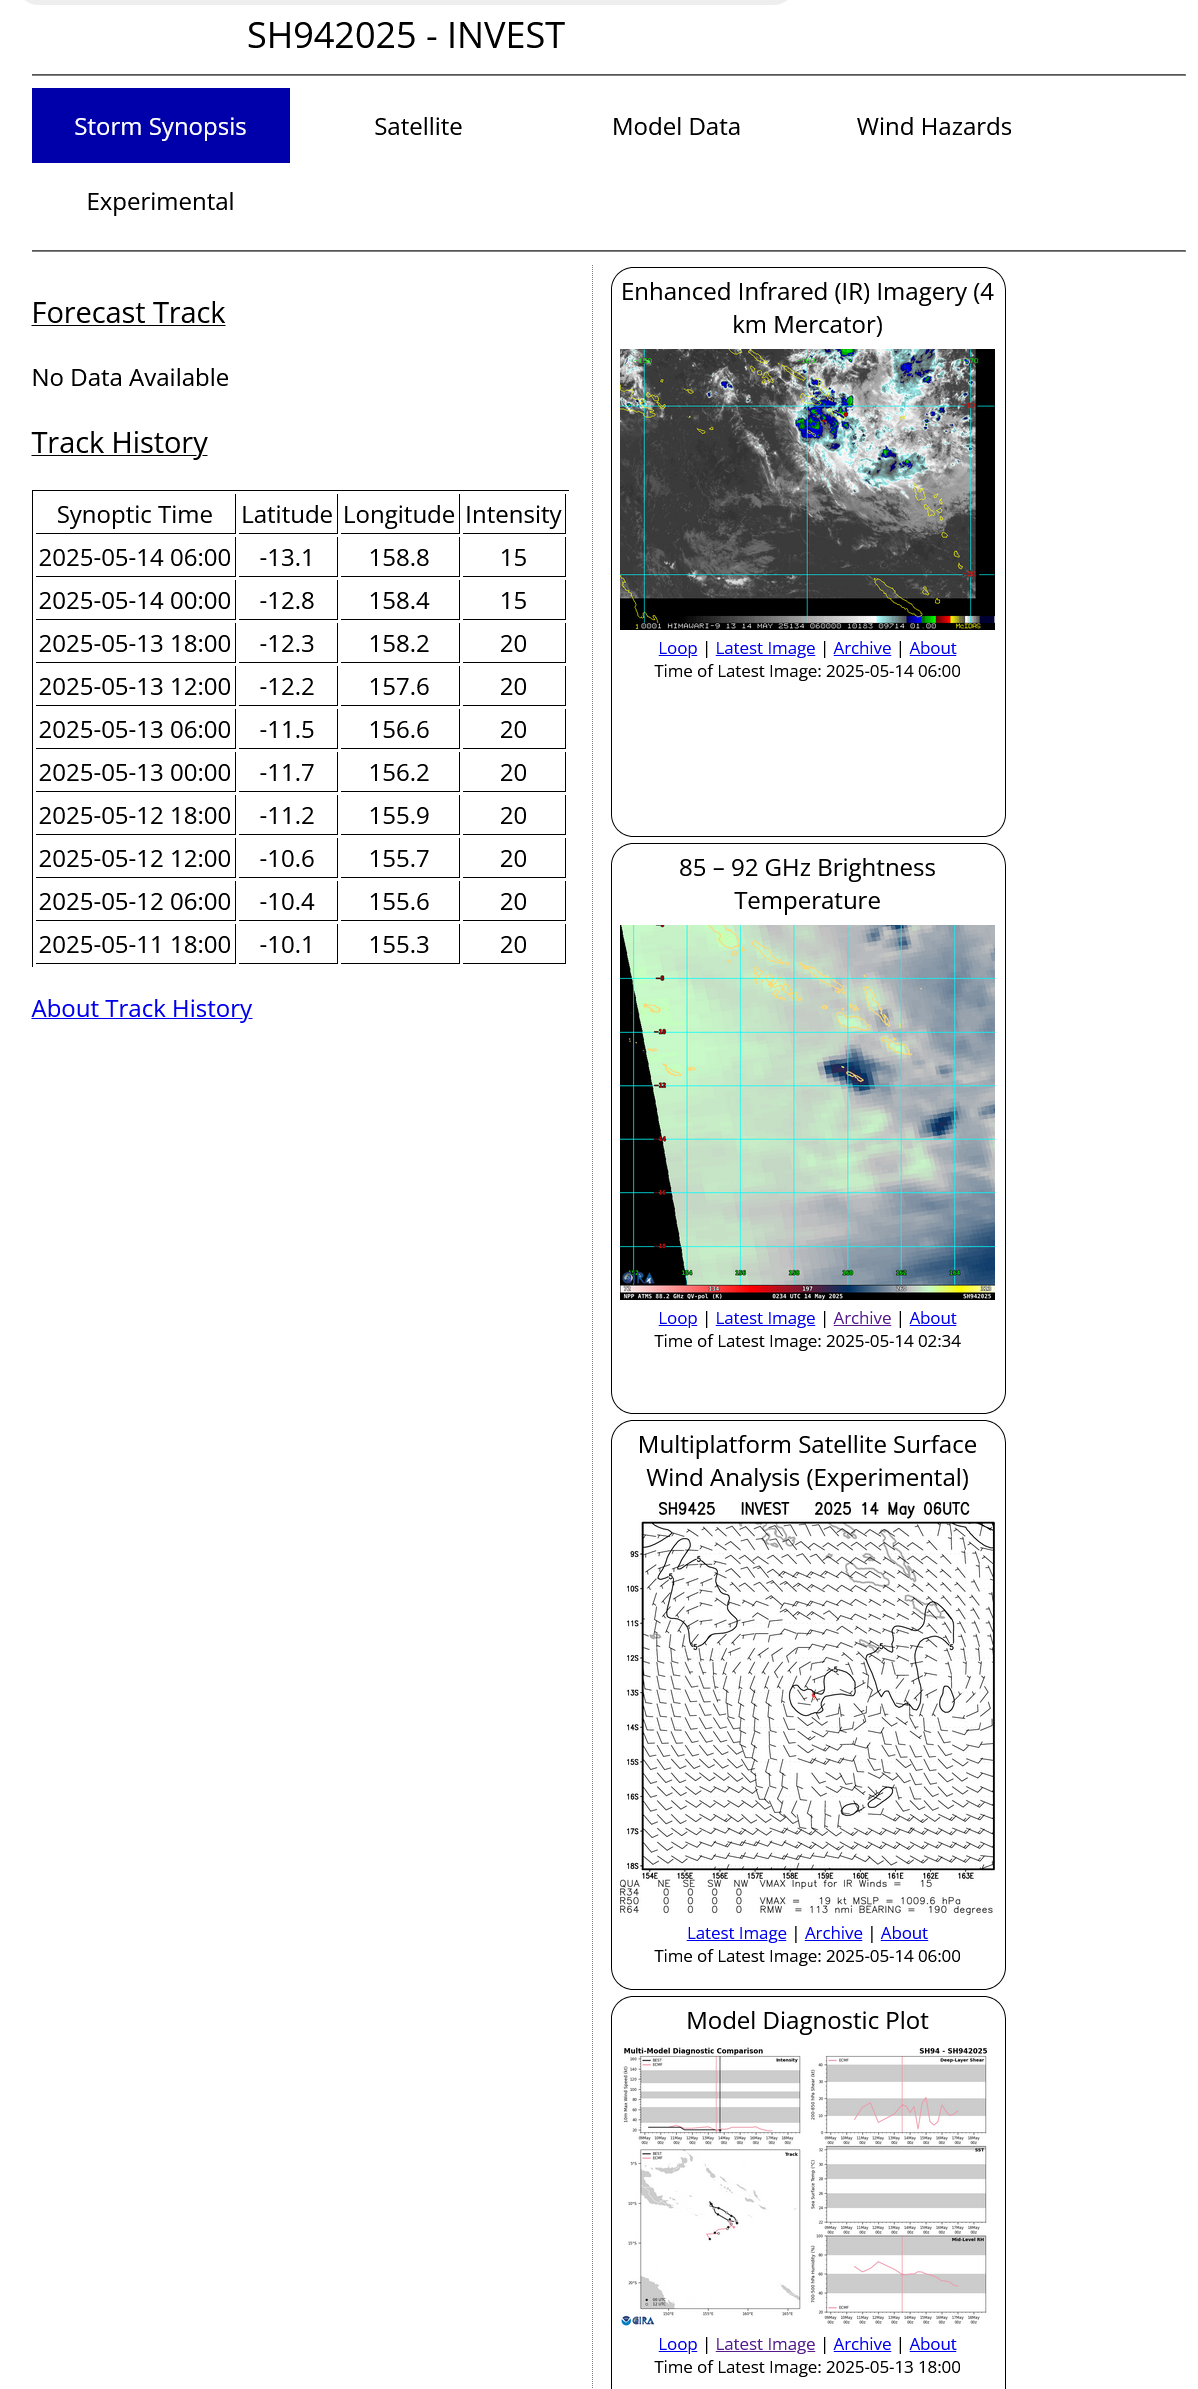
Task: Click Loop under 85-92 GHz Brightness Temperature
Action: coord(678,1318)
